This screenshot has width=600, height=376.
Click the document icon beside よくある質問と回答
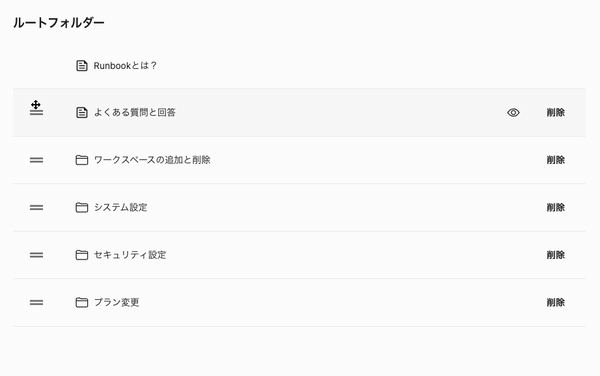point(82,112)
